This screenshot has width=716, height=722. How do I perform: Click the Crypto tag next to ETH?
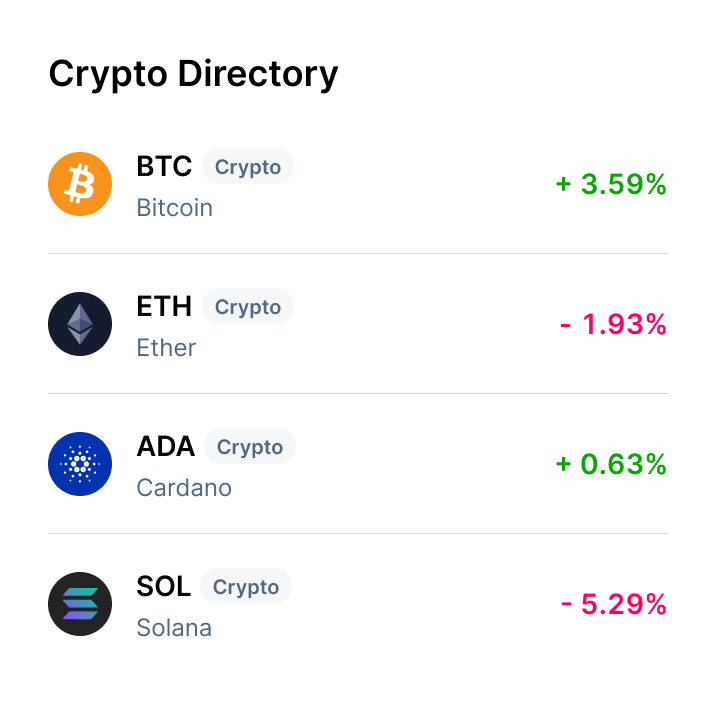248,307
